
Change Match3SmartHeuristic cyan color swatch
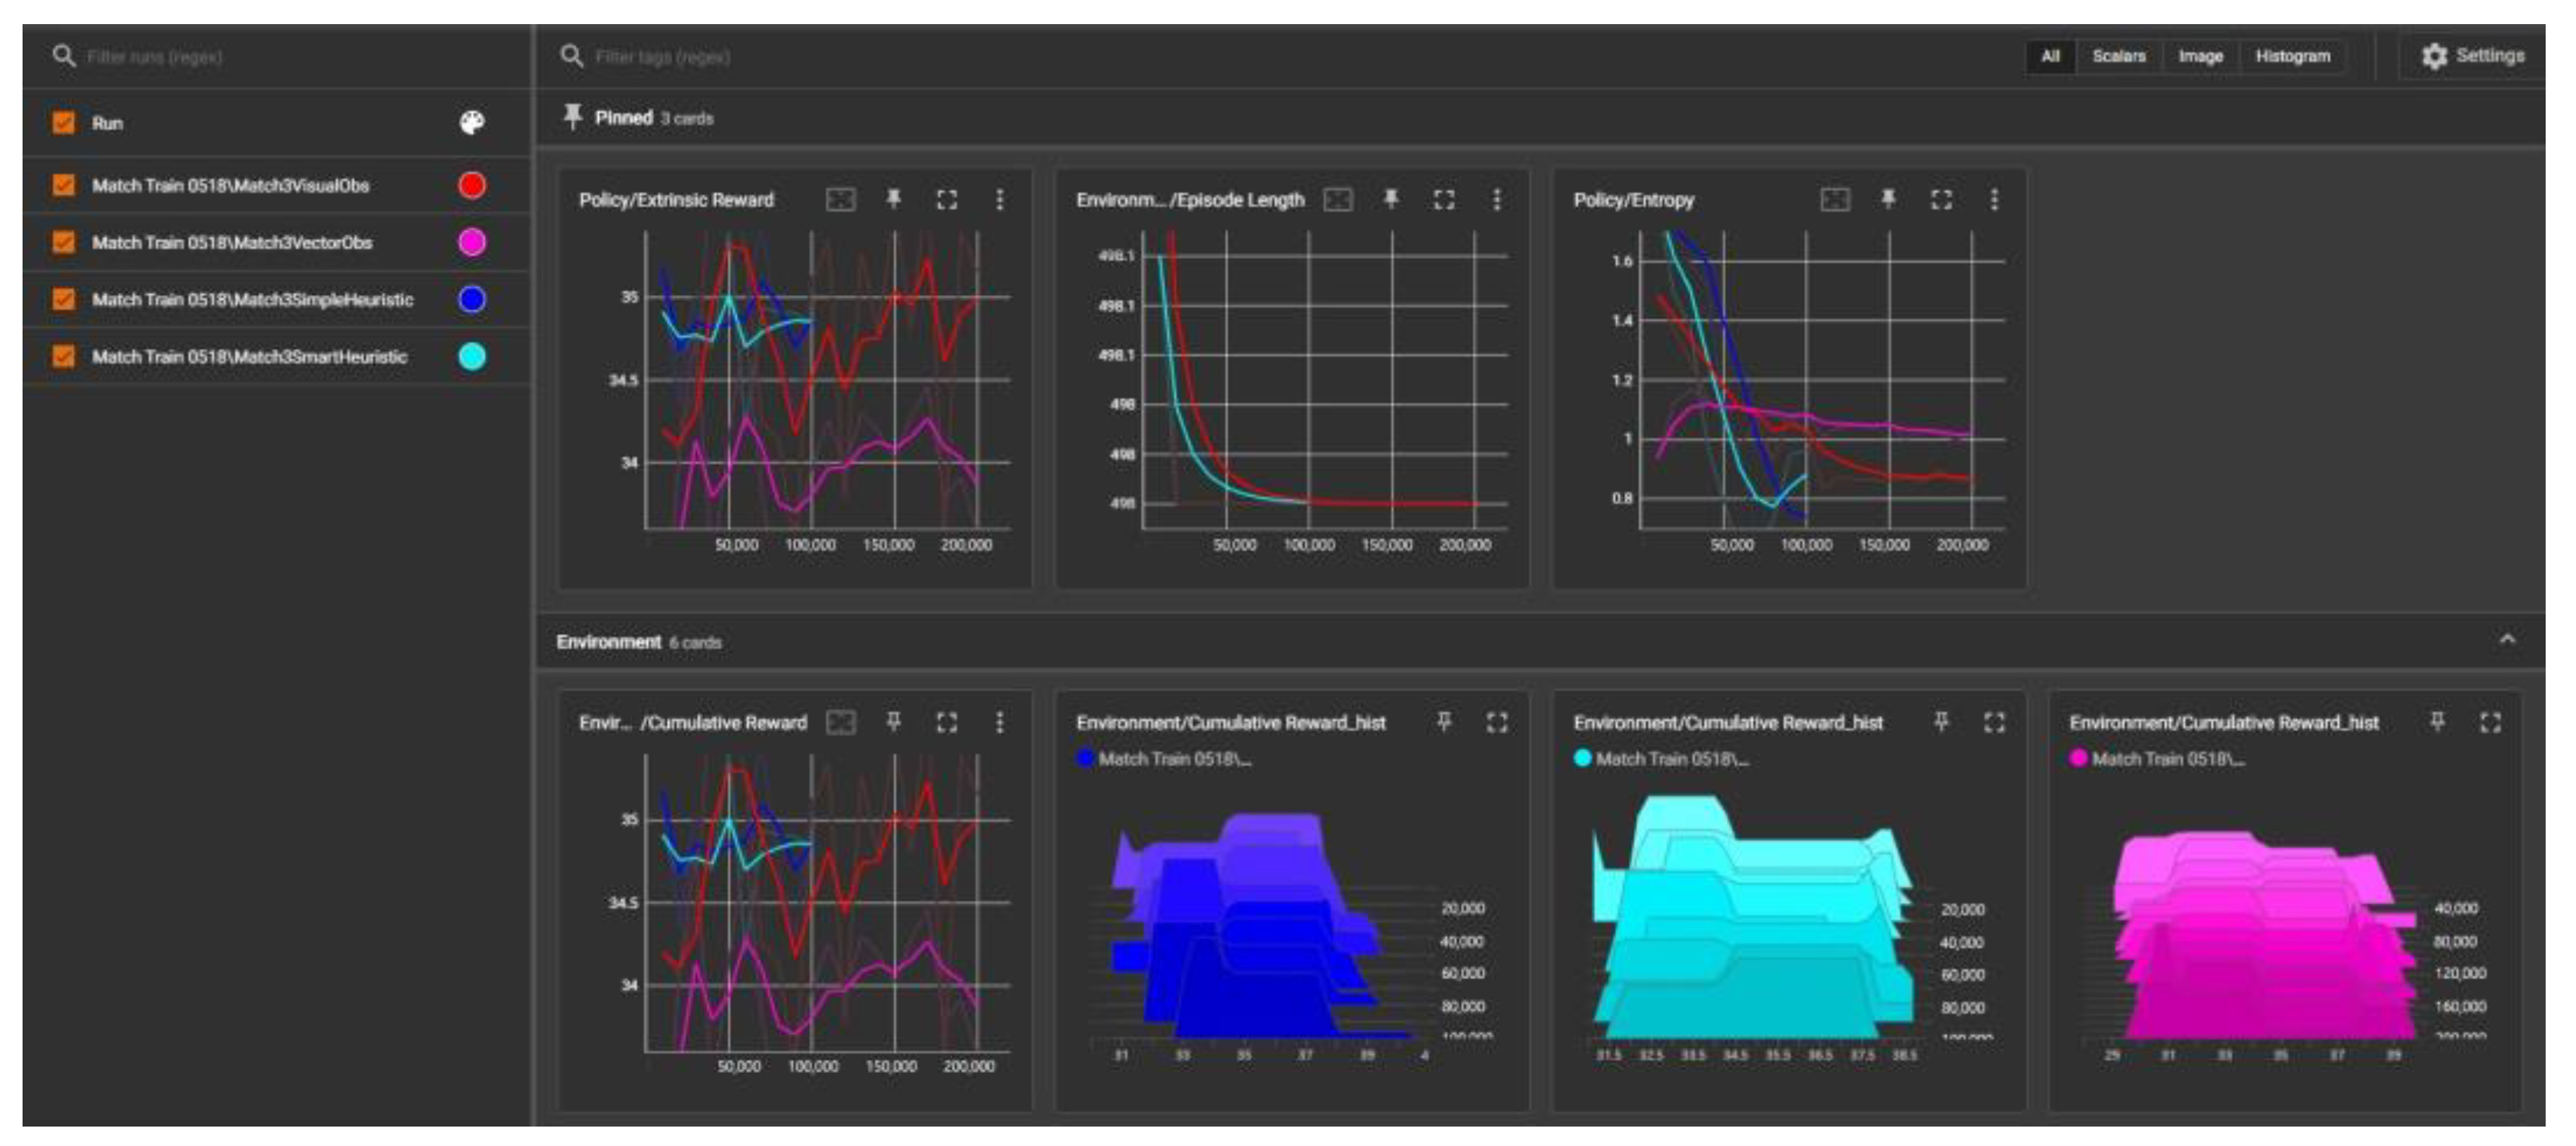tap(471, 356)
